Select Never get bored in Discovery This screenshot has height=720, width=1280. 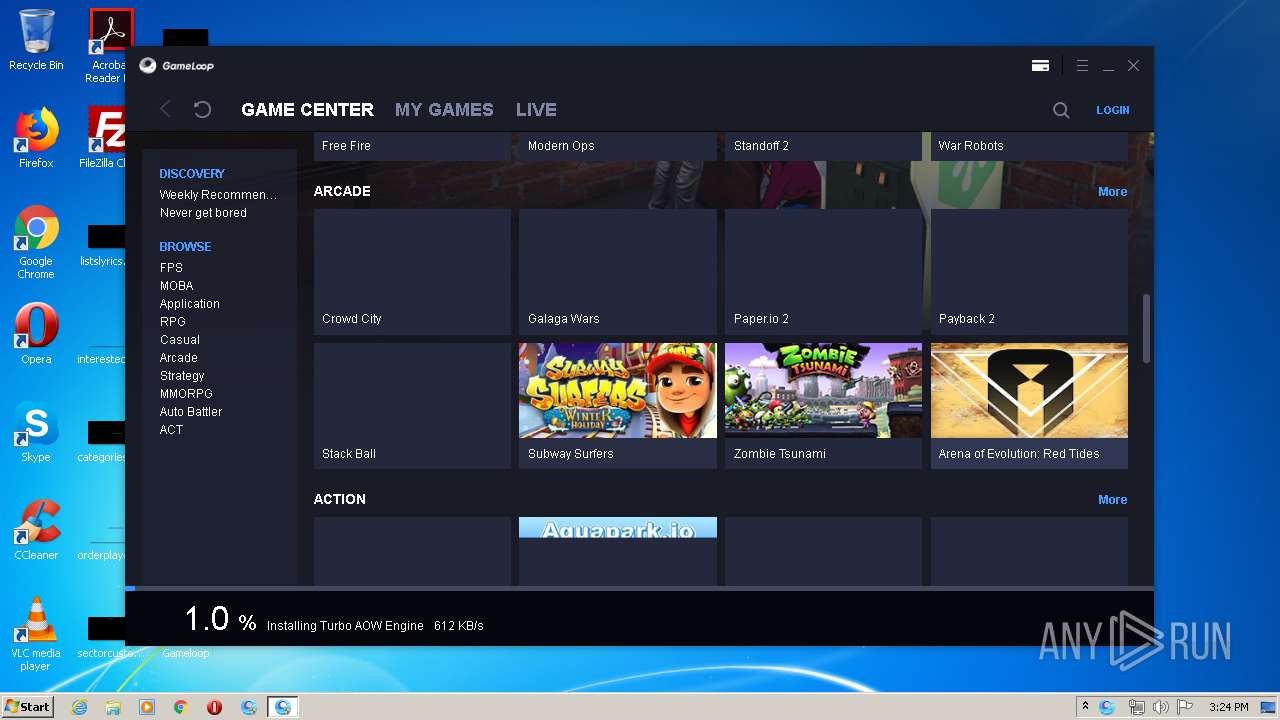tap(203, 213)
